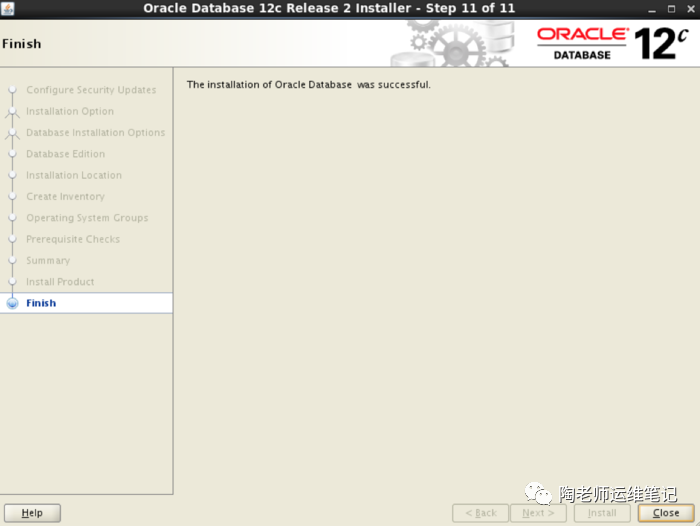Image resolution: width=700 pixels, height=526 pixels.
Task: Open the Help button
Action: 32,513
